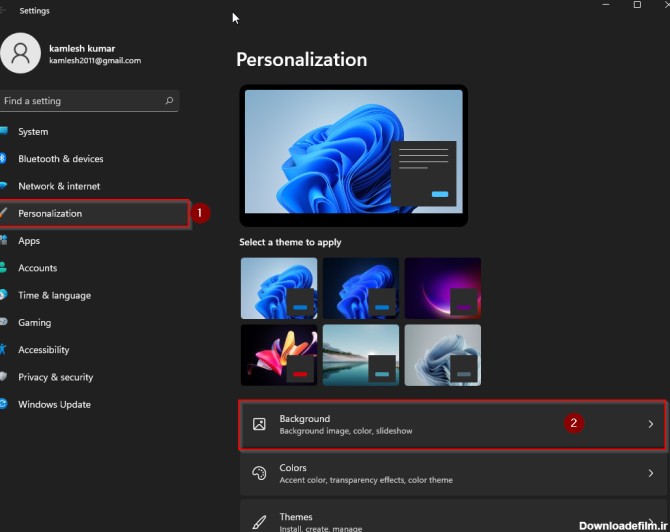The height and width of the screenshot is (532, 670).
Task: Click the Privacy & security shield icon
Action: click(3, 376)
